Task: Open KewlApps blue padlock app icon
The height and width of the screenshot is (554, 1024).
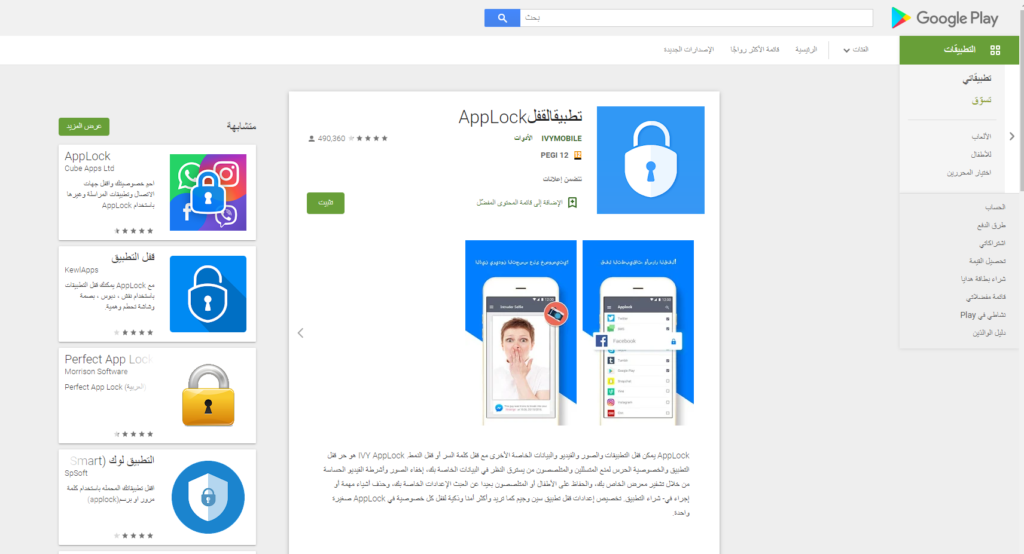Action: [208, 294]
